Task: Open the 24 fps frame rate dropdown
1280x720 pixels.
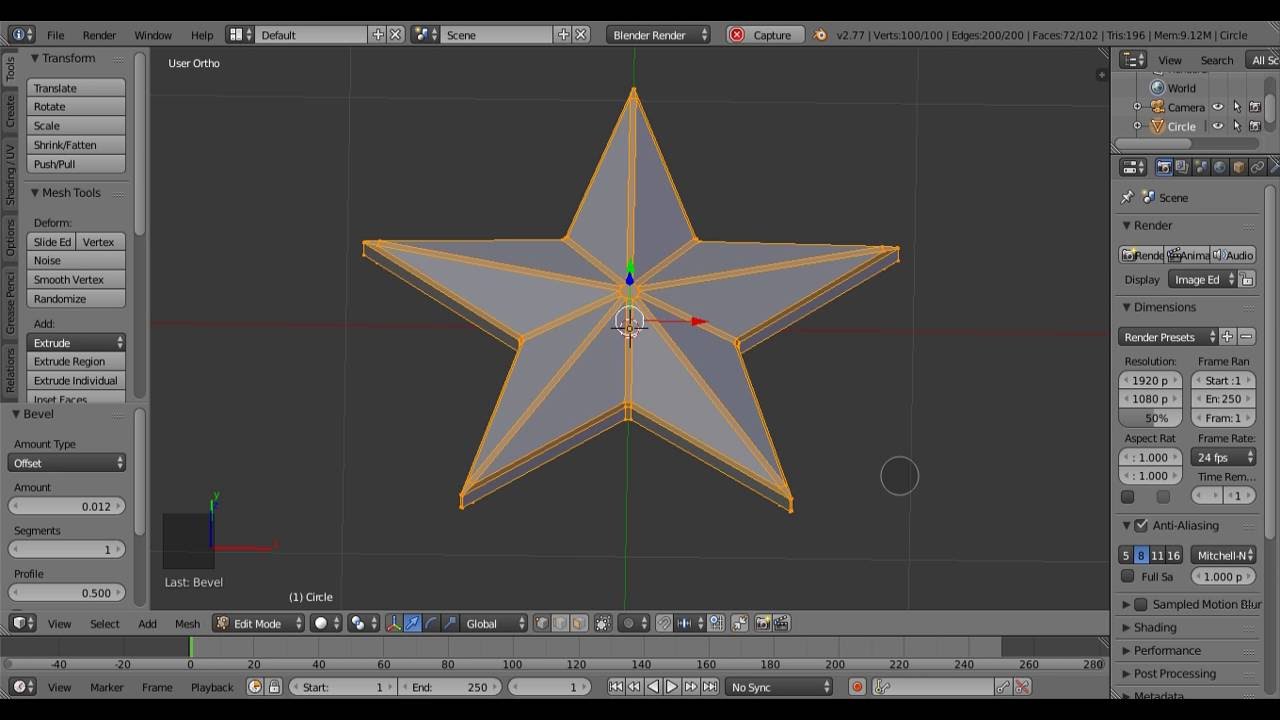Action: pyautogui.click(x=1223, y=457)
